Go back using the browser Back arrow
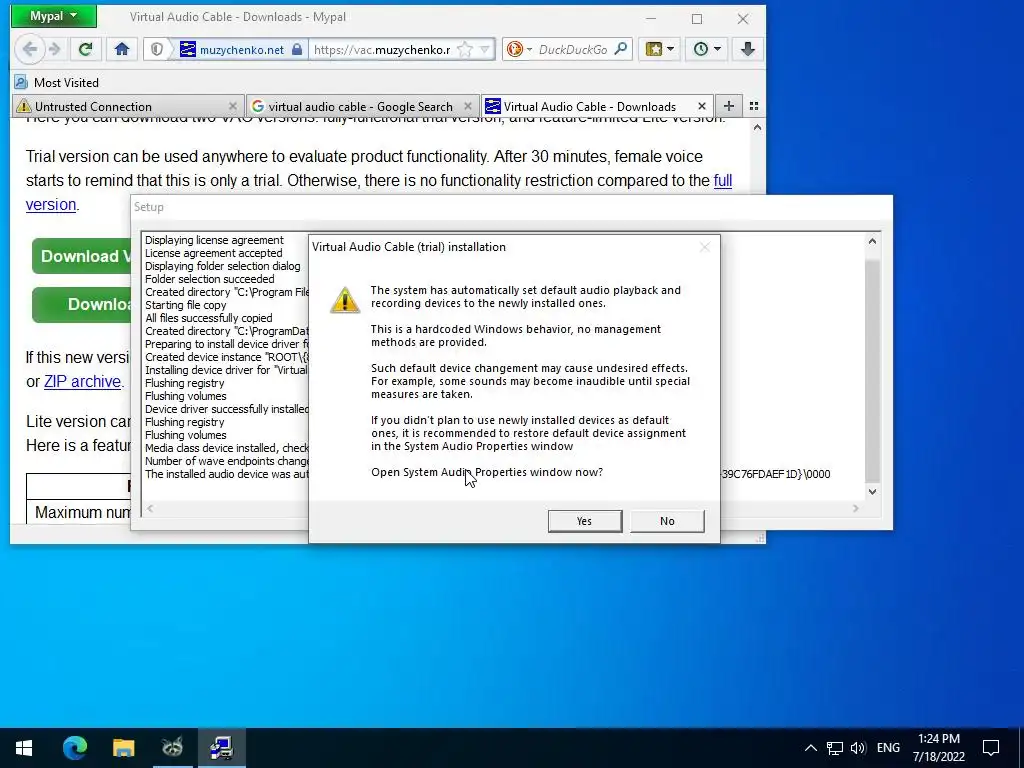 (29, 49)
